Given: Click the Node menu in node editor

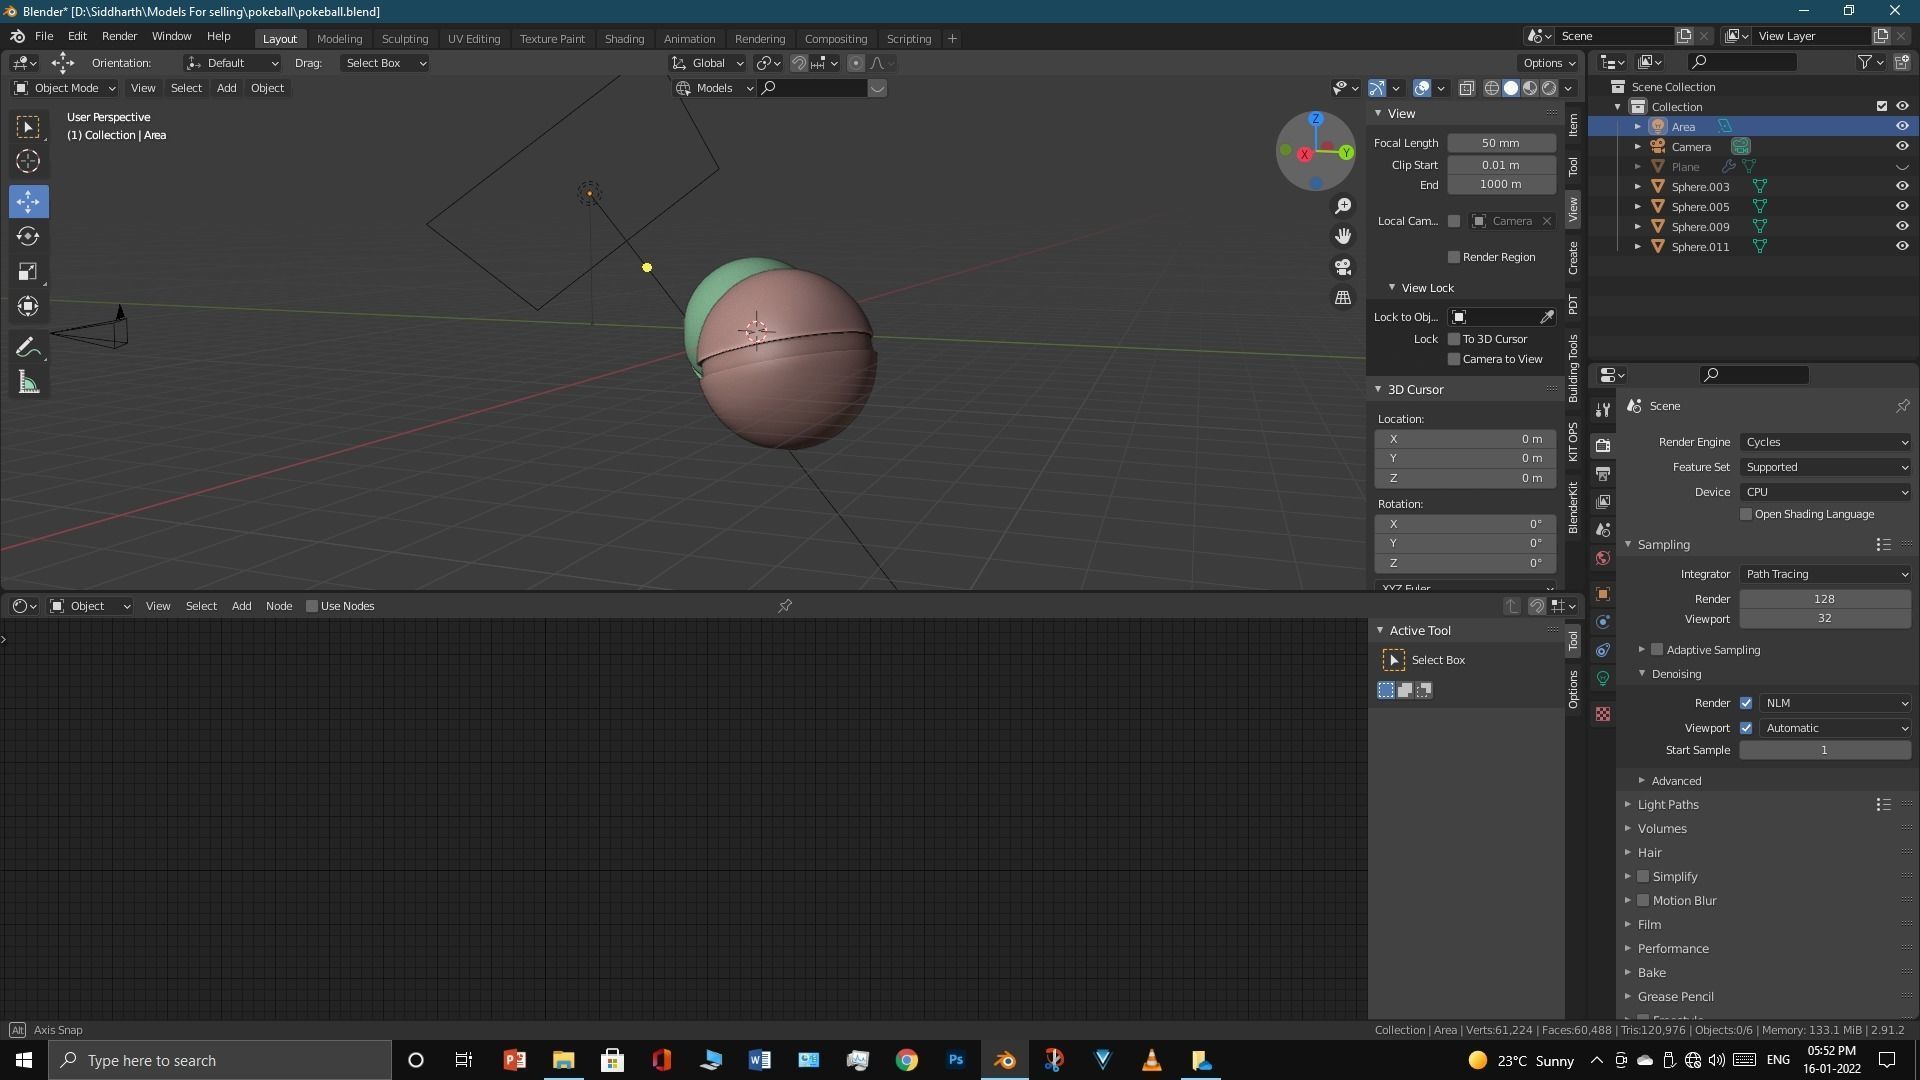Looking at the screenshot, I should coord(279,606).
